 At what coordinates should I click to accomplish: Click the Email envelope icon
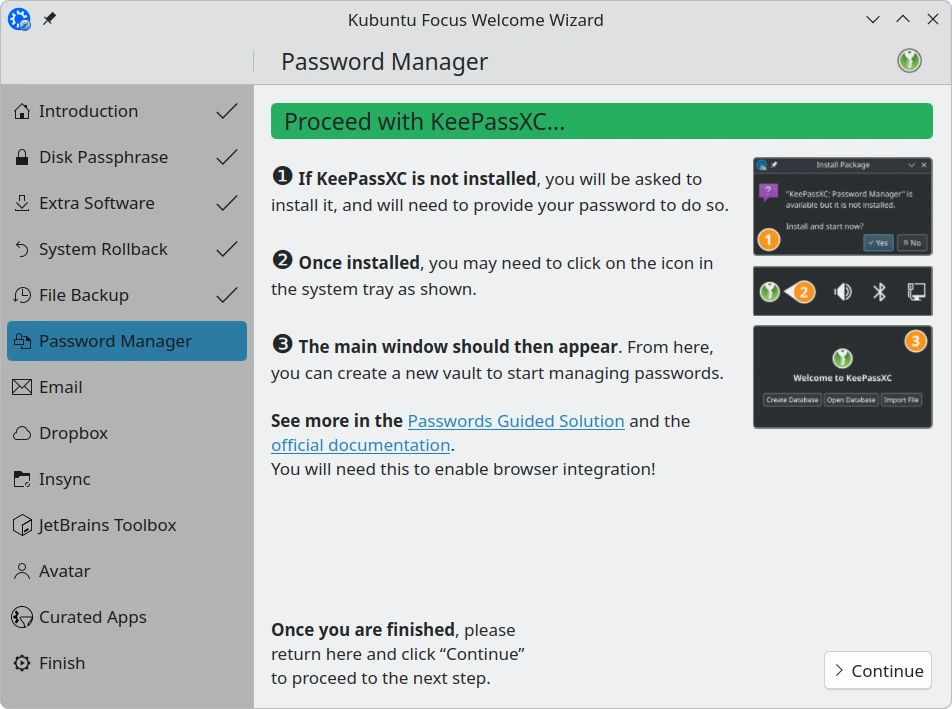pos(22,387)
